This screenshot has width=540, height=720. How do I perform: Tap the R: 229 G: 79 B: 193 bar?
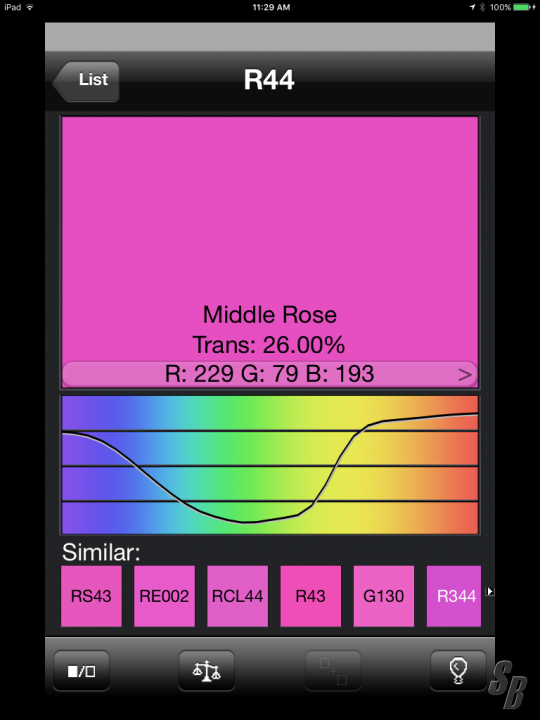click(270, 374)
